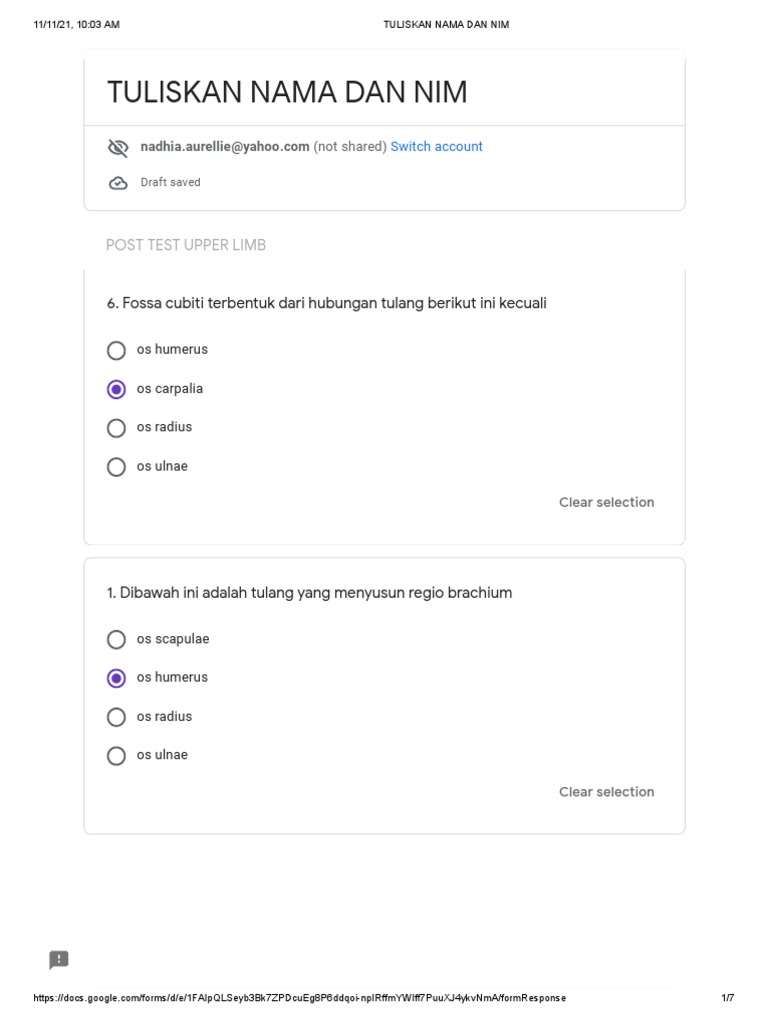Choose os ulnae in question 1
This screenshot has height=1024, width=768.
(x=116, y=756)
